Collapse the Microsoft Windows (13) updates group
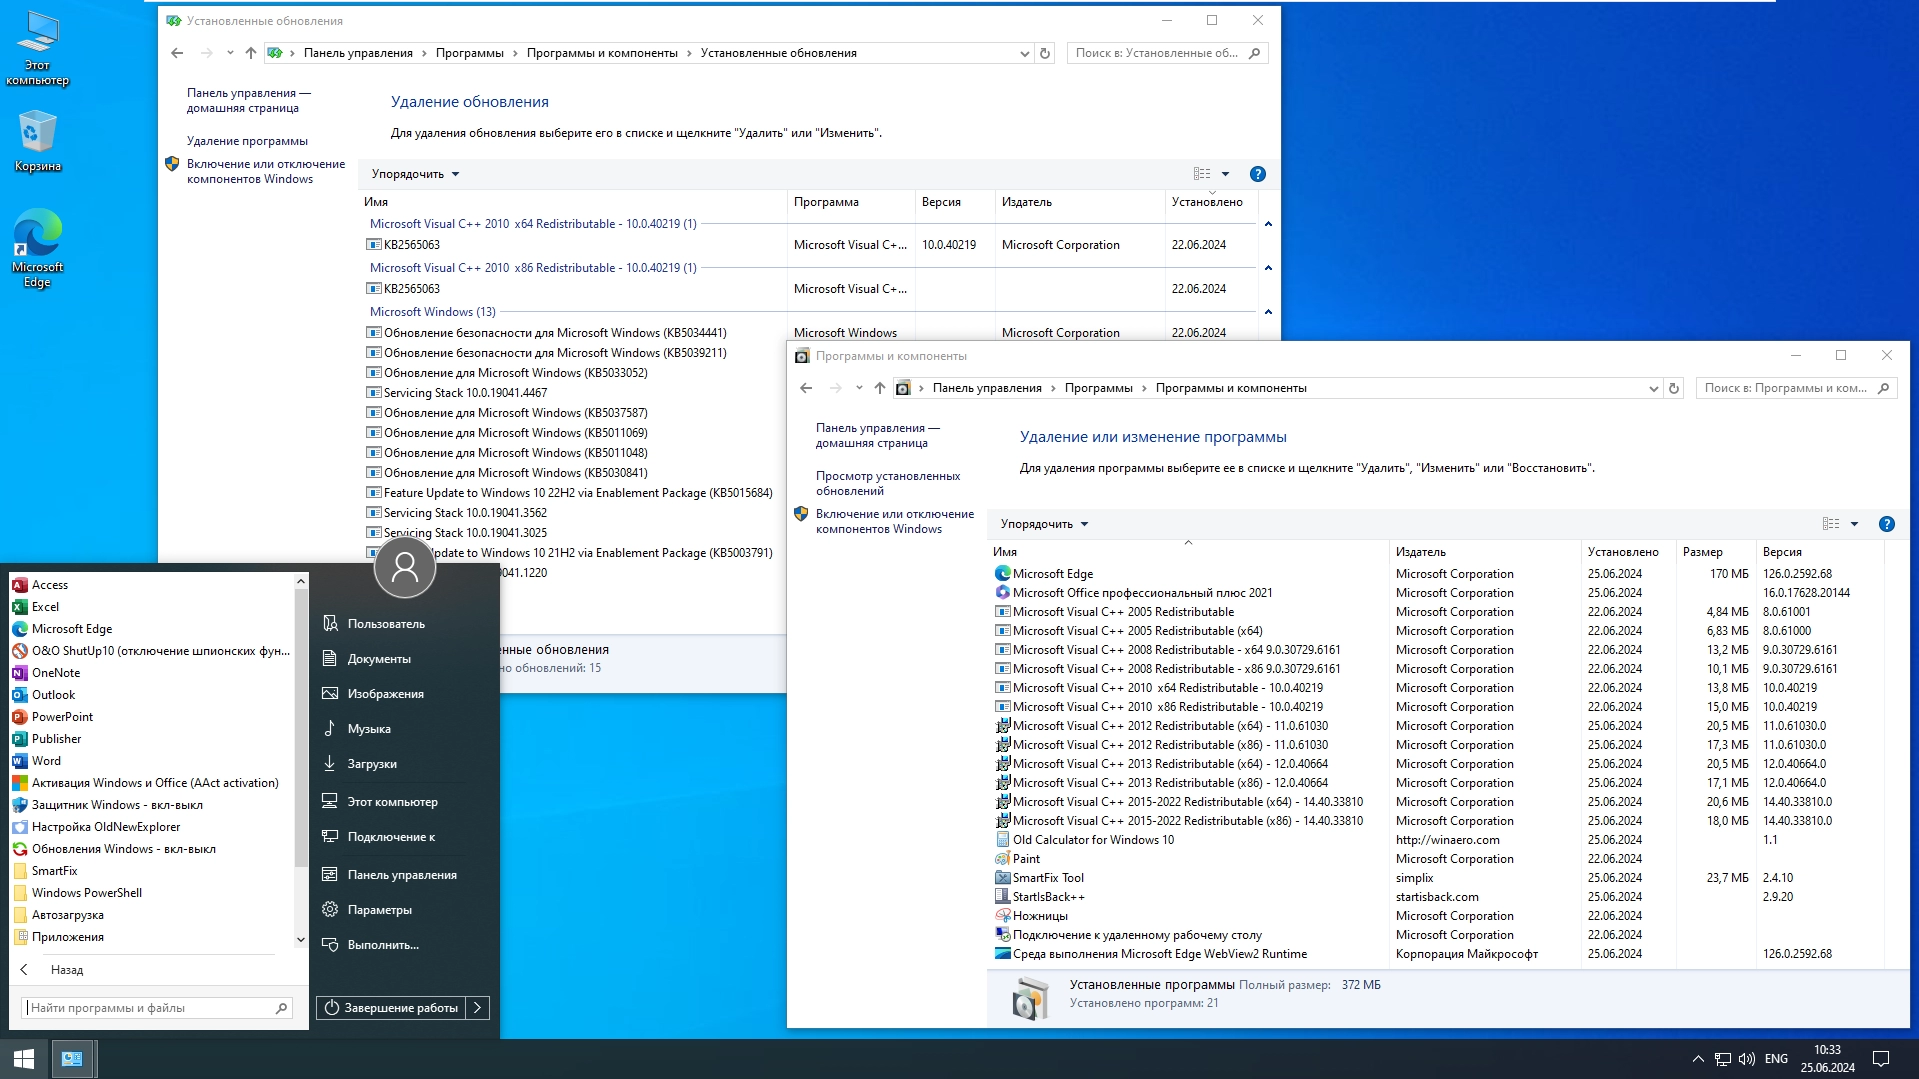 1268,312
